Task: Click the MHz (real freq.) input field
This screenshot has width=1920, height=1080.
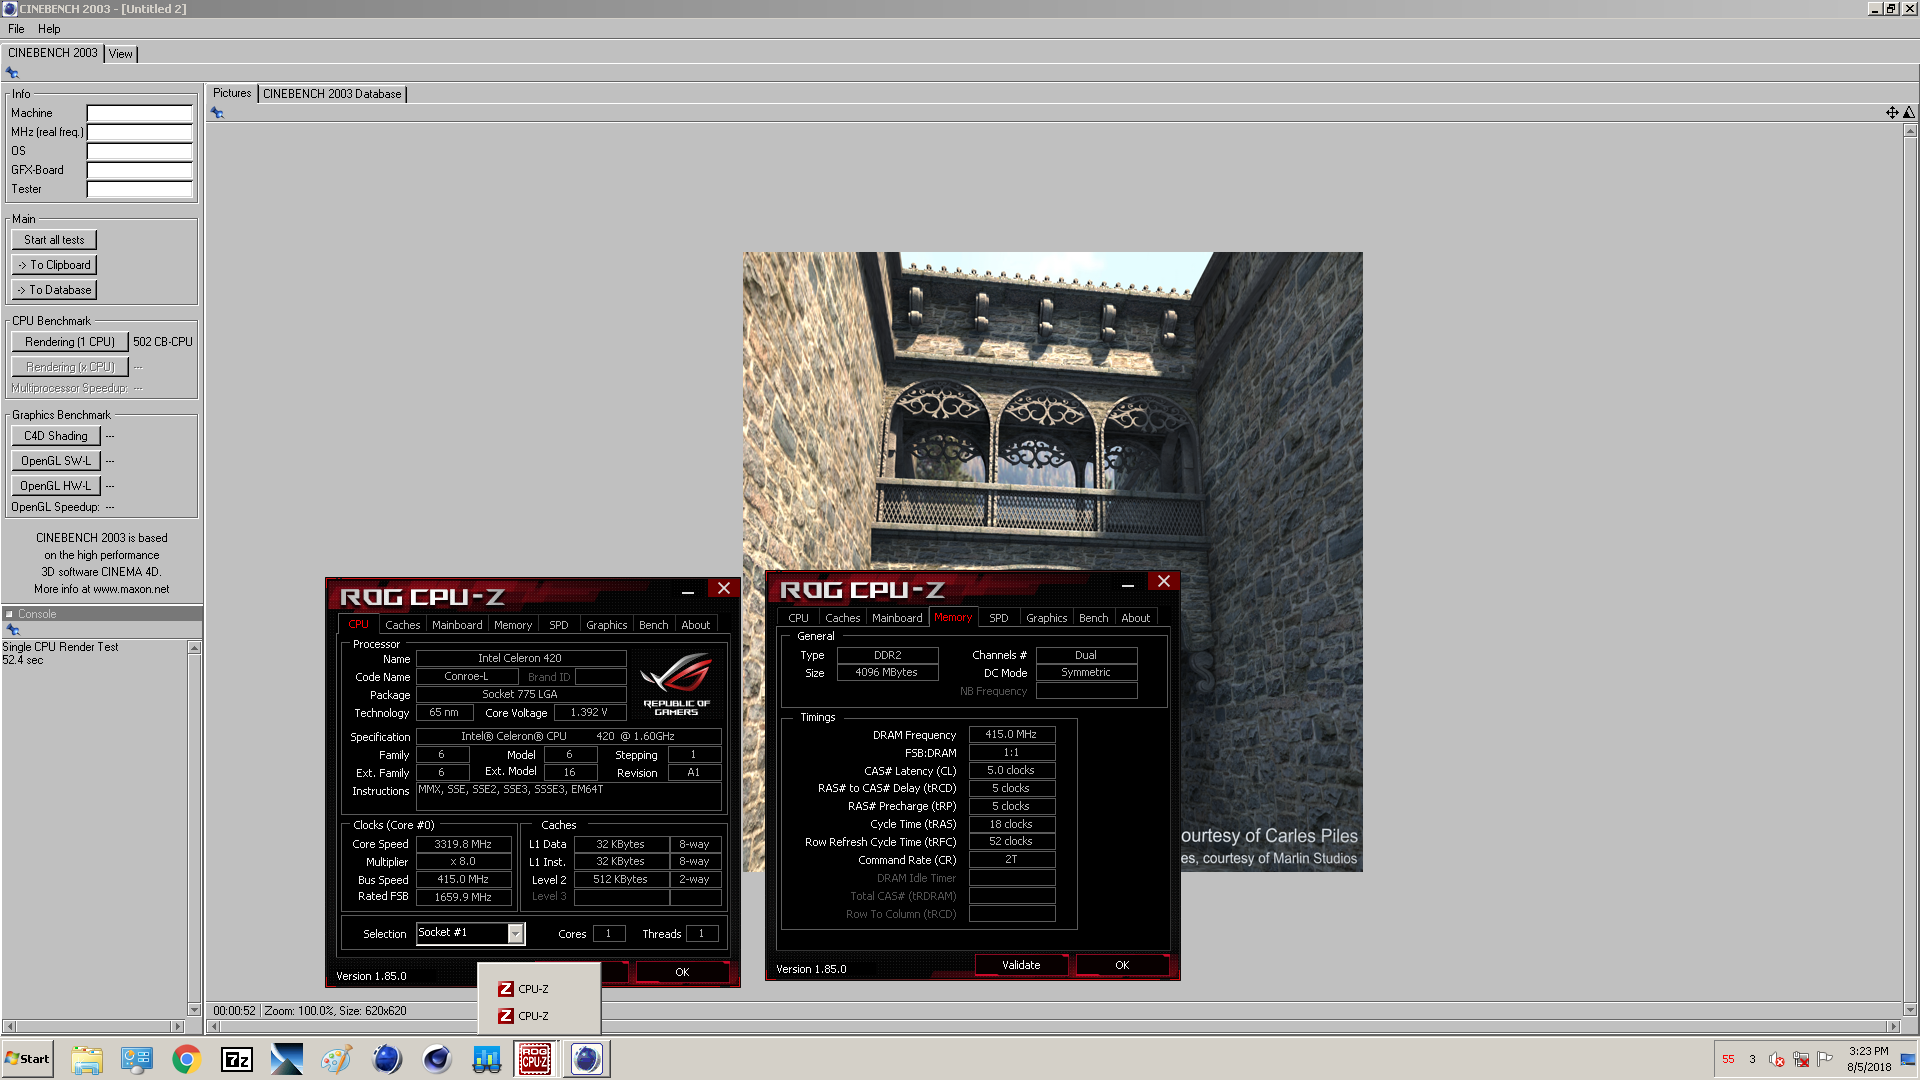Action: [x=140, y=132]
